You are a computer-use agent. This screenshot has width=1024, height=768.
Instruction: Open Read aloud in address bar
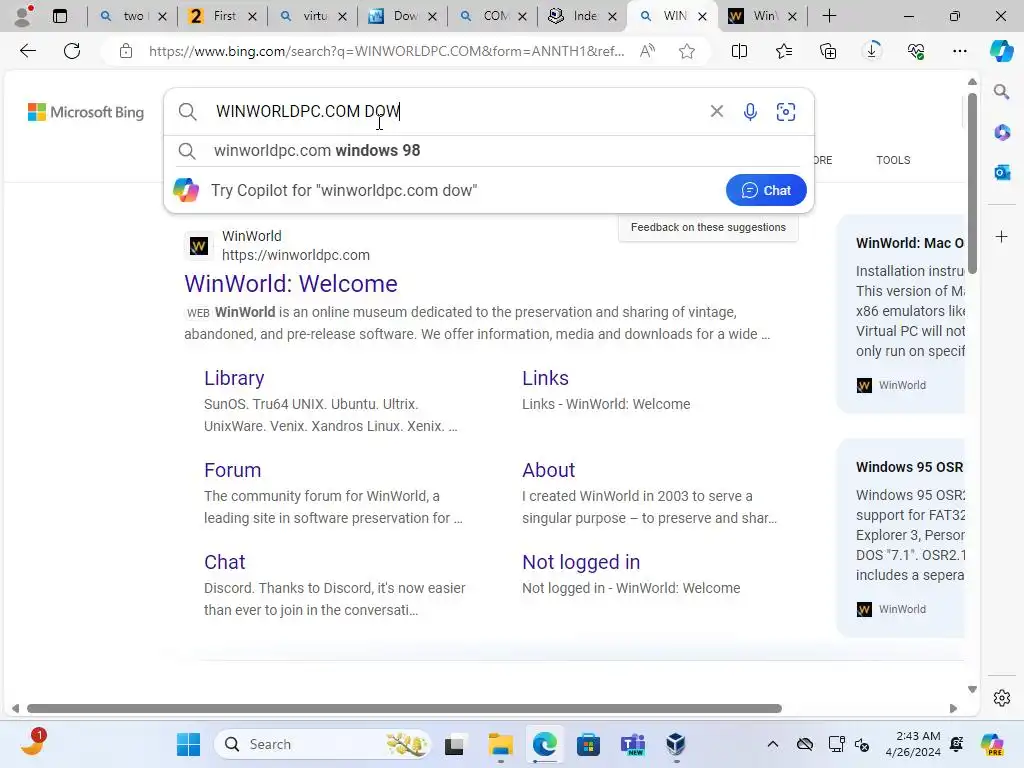point(647,51)
